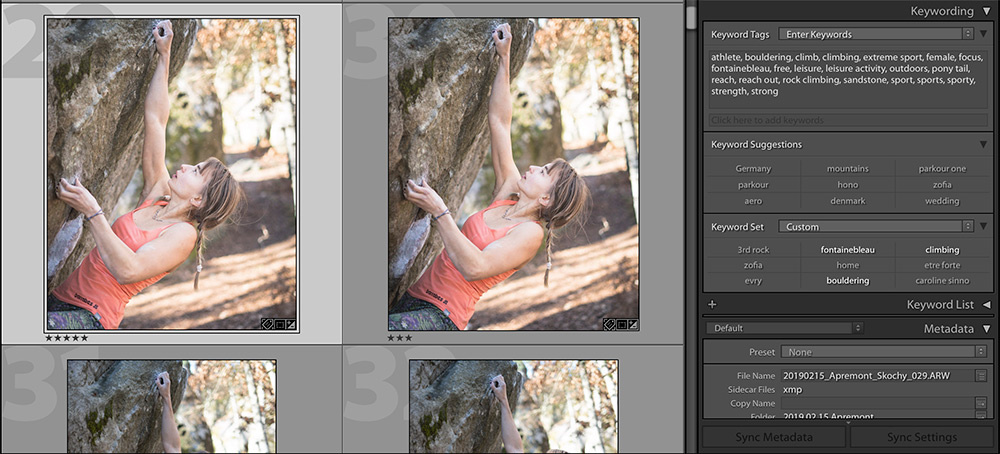1000x454 pixels.
Task: Click the File Name batch rename icon
Action: 982,376
